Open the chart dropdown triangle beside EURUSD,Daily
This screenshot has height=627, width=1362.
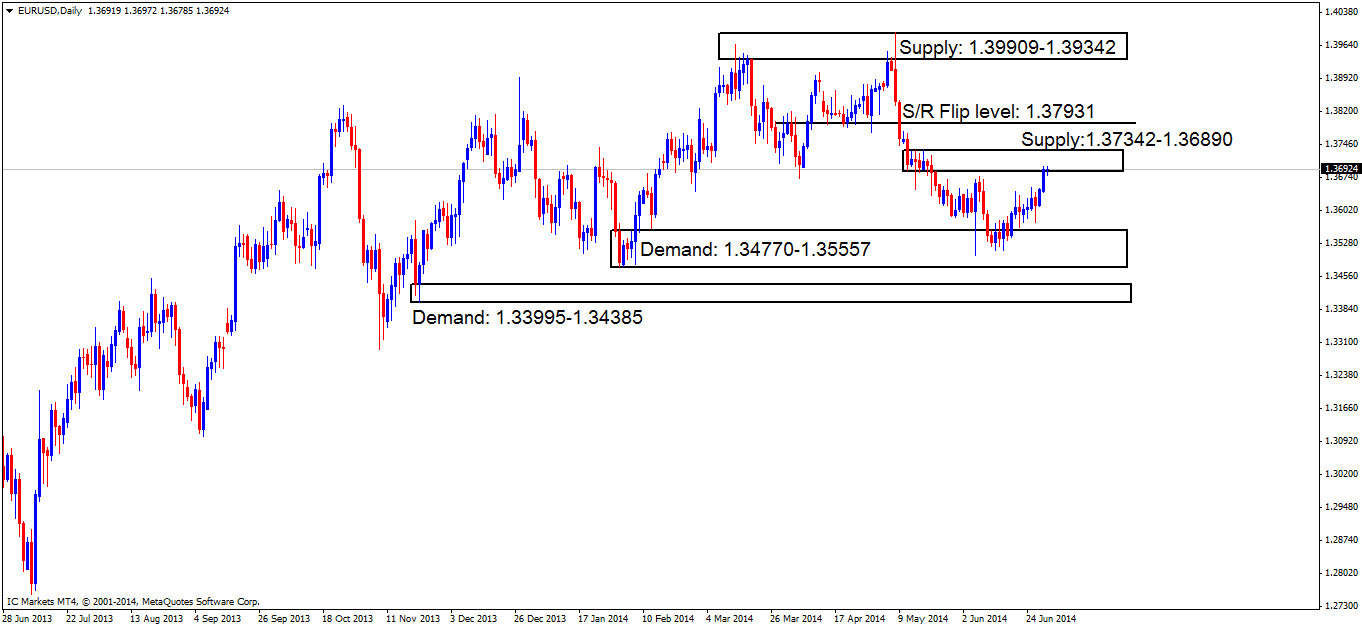pyautogui.click(x=9, y=9)
